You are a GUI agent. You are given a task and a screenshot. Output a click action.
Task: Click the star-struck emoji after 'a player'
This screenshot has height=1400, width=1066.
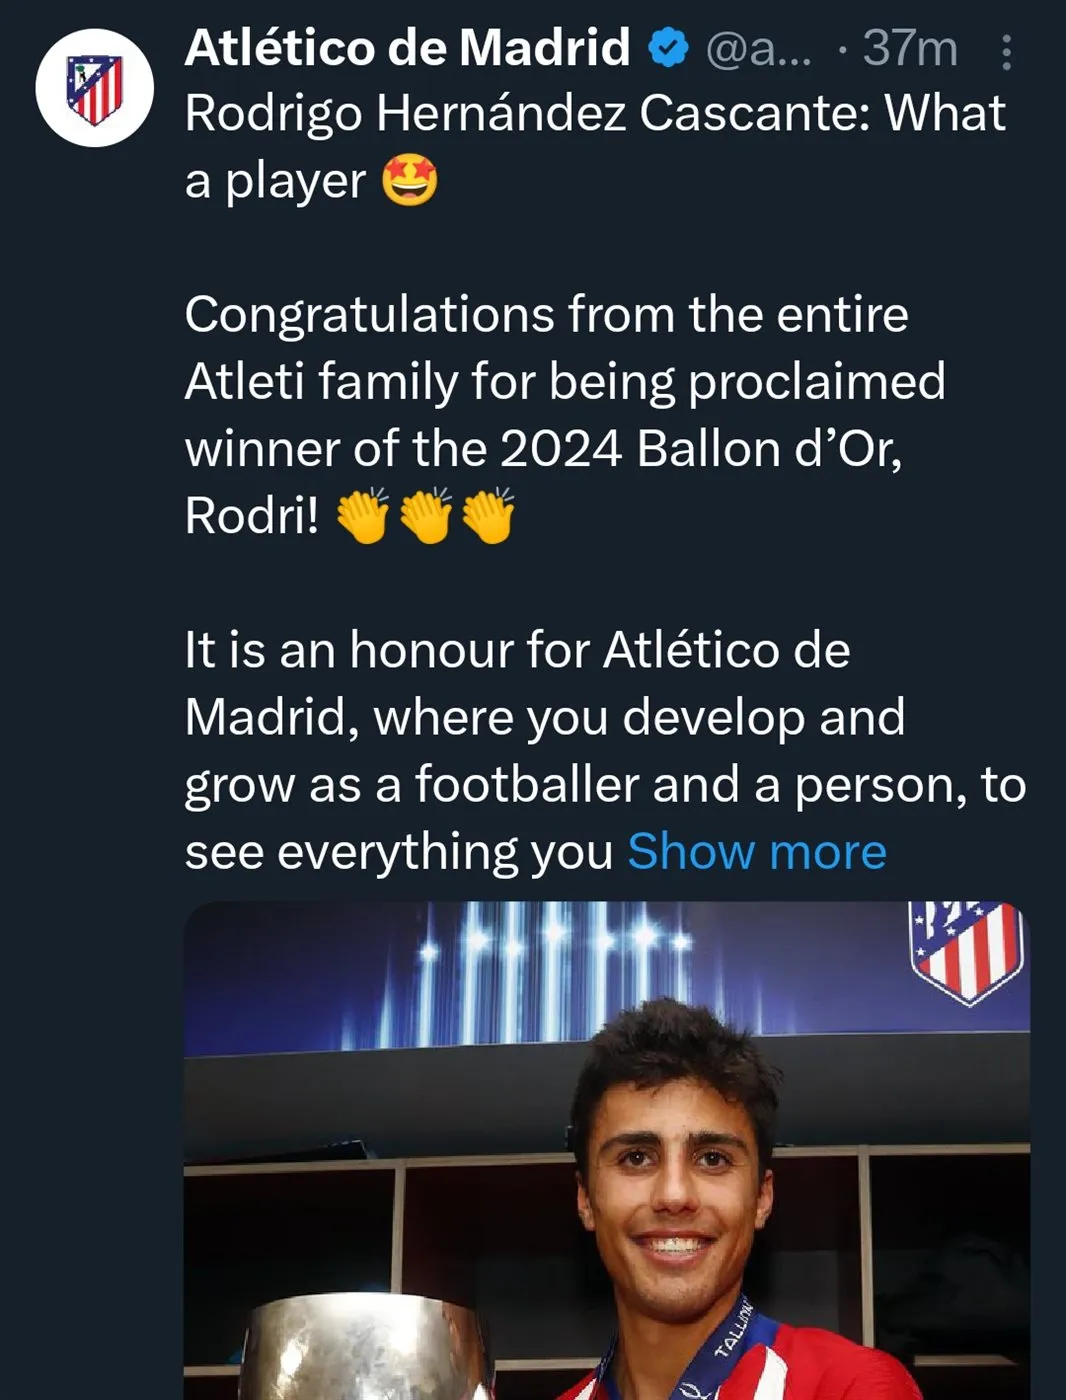tap(410, 181)
